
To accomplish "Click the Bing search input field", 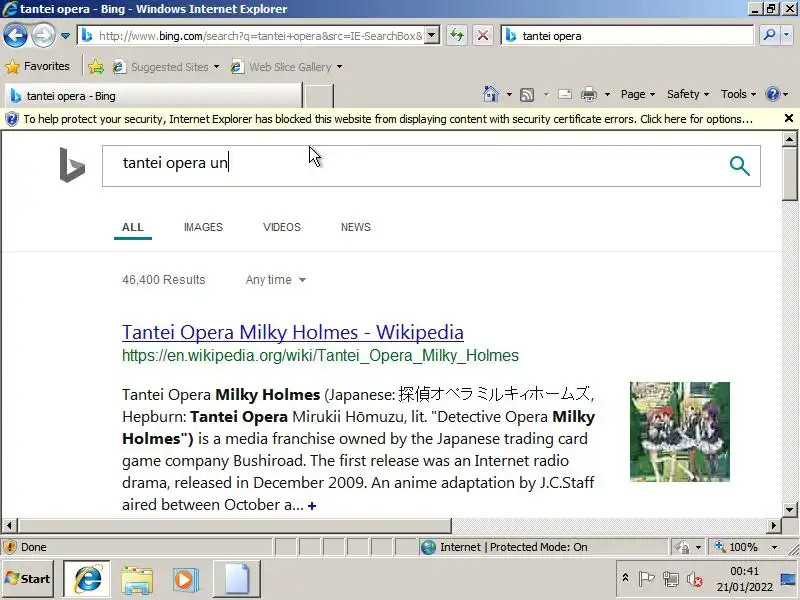I will click(x=413, y=166).
